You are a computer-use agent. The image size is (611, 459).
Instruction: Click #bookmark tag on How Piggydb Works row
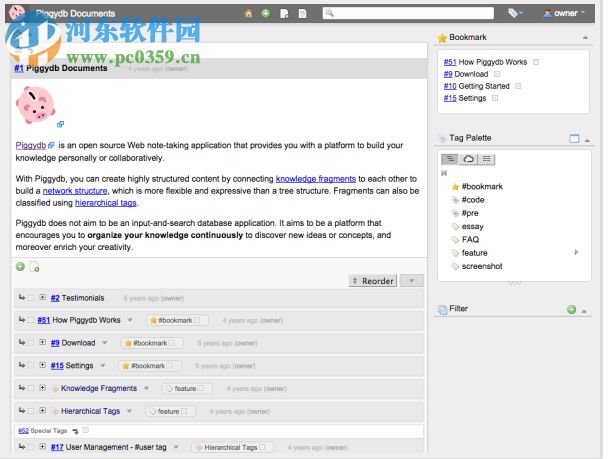pos(175,320)
